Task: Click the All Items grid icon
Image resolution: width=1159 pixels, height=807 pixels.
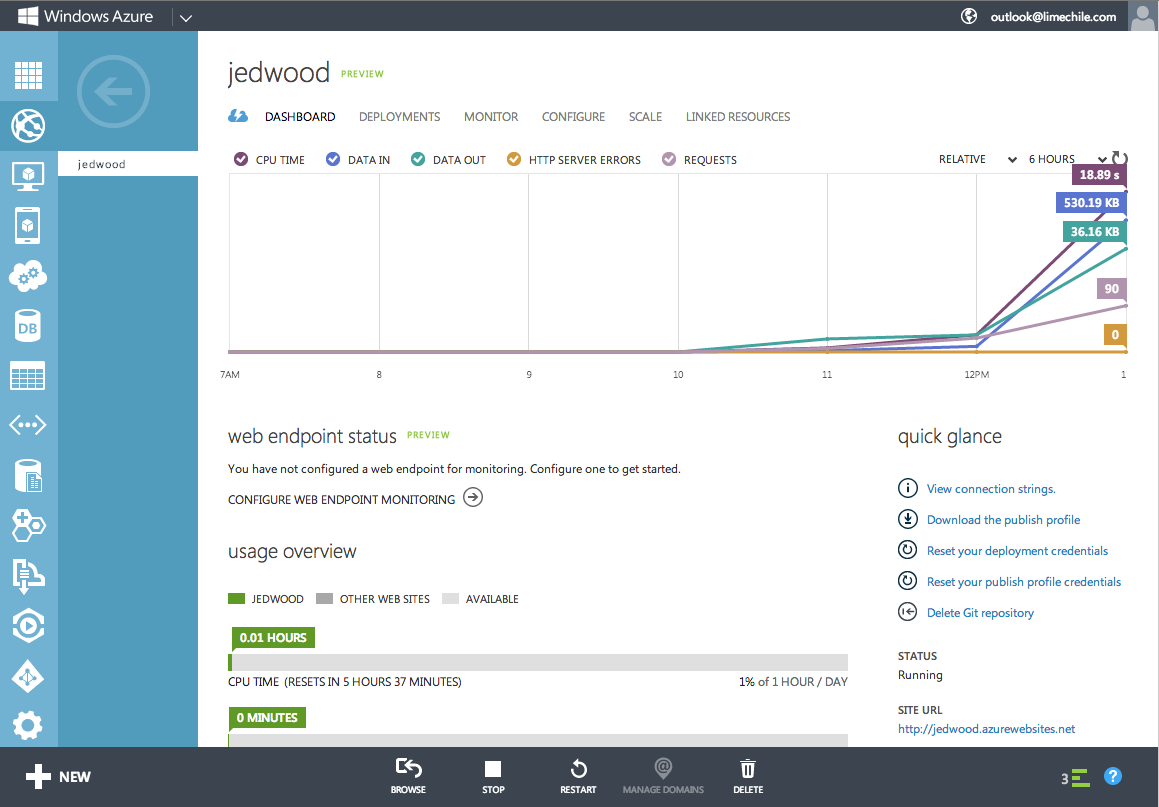Action: (x=28, y=75)
